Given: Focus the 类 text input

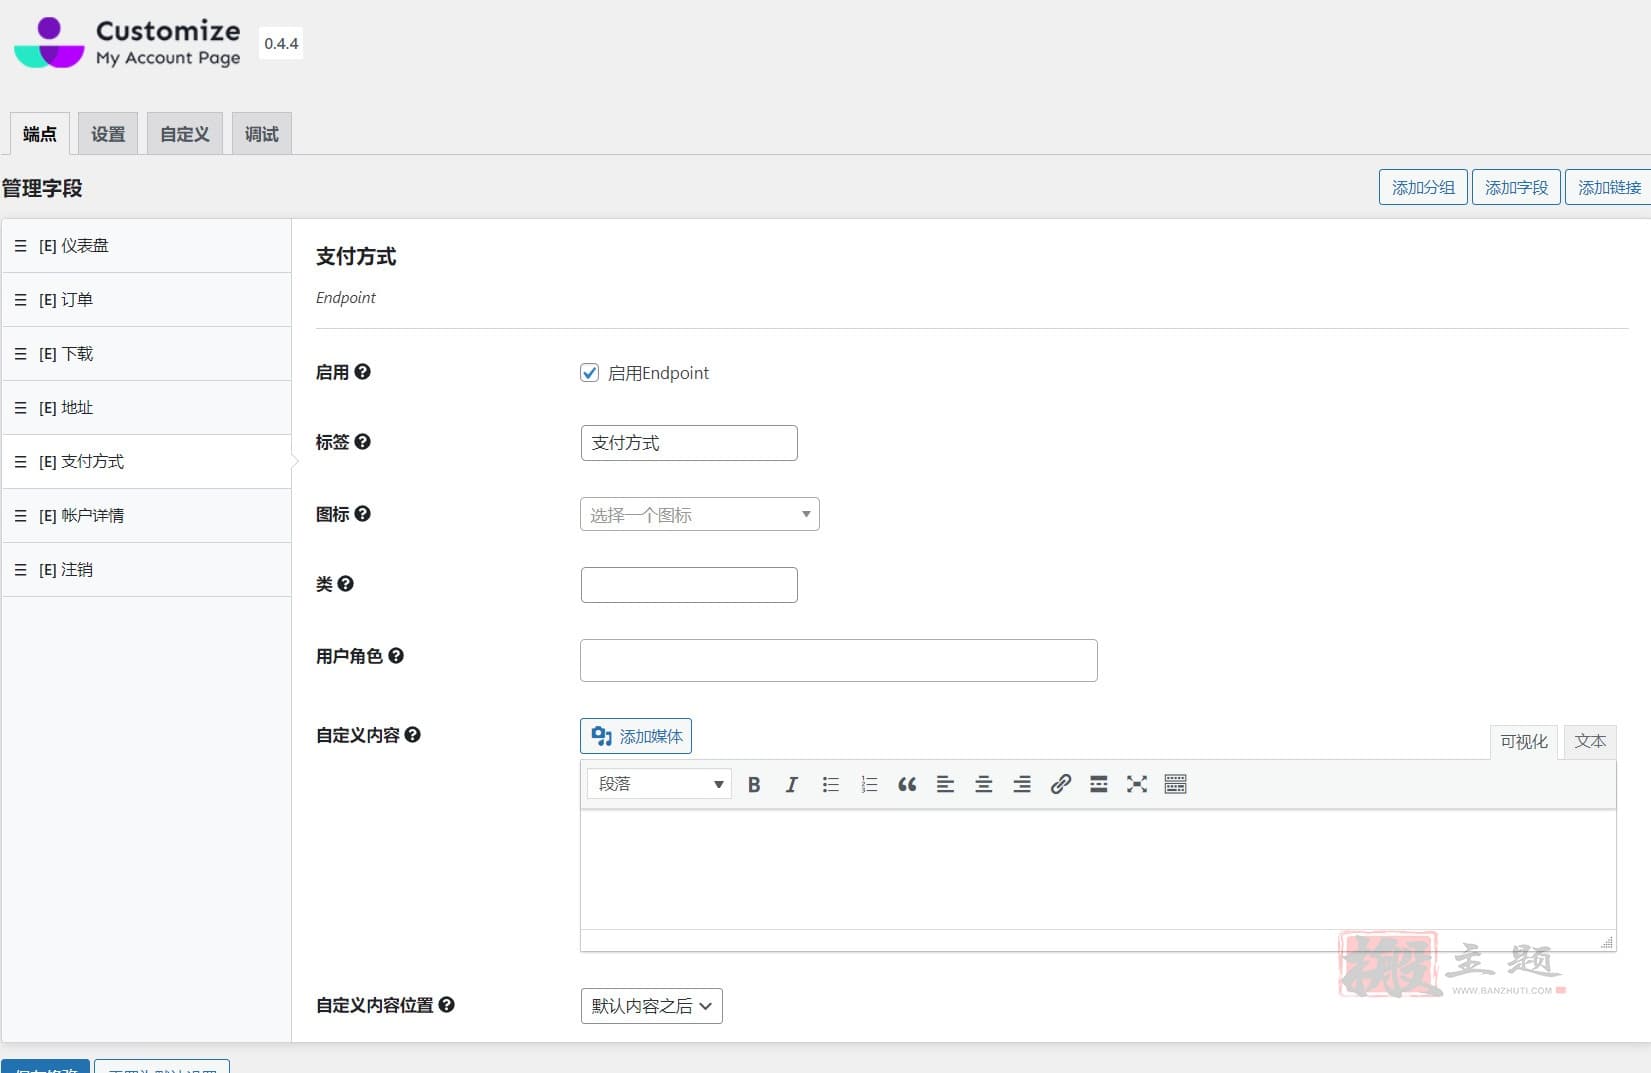Looking at the screenshot, I should (689, 585).
